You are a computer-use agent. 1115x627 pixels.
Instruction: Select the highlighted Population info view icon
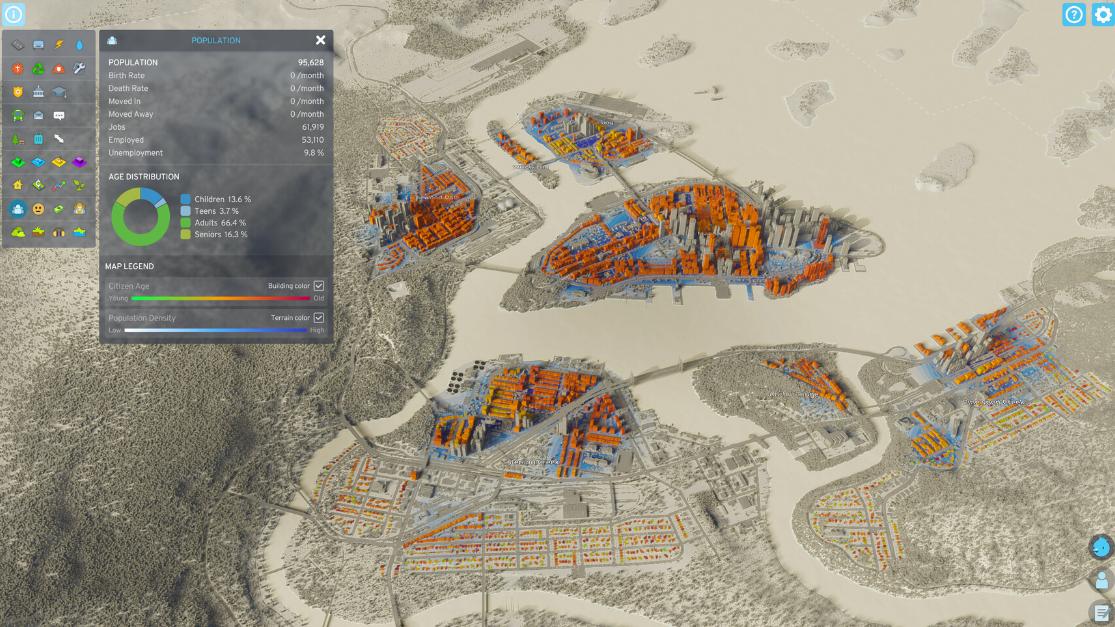click(18, 209)
